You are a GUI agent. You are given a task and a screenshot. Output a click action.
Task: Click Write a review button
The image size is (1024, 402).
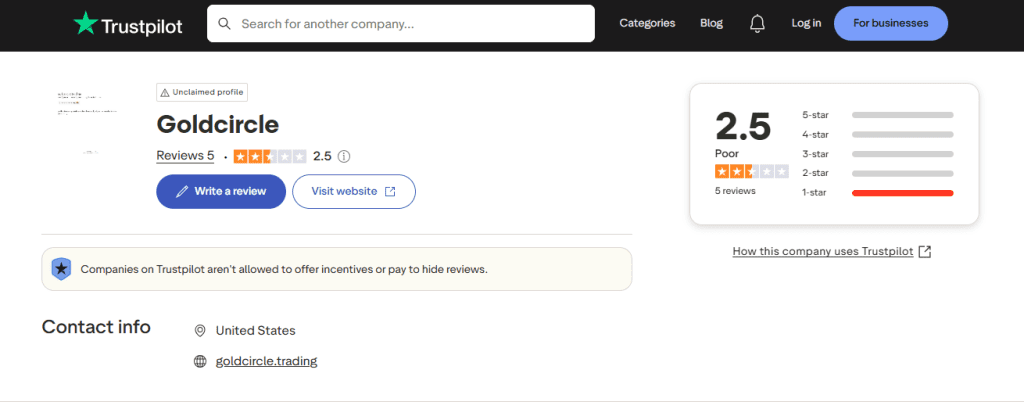pyautogui.click(x=221, y=192)
